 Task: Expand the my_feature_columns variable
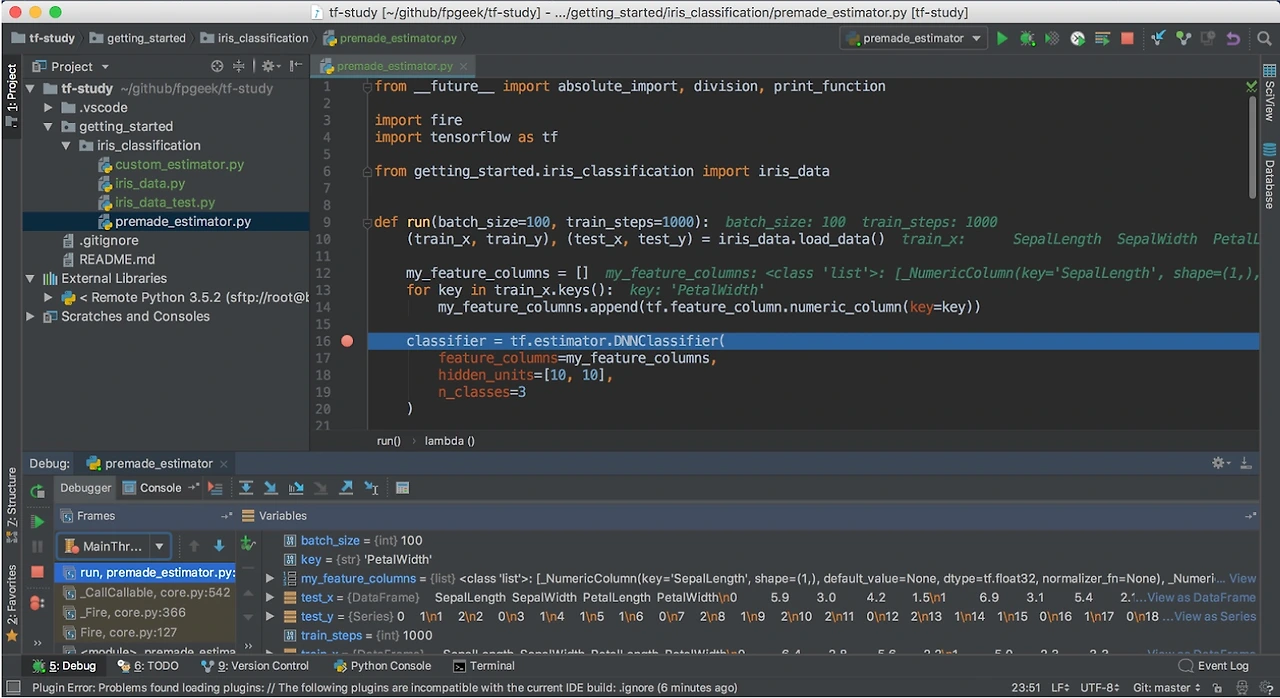[270, 578]
